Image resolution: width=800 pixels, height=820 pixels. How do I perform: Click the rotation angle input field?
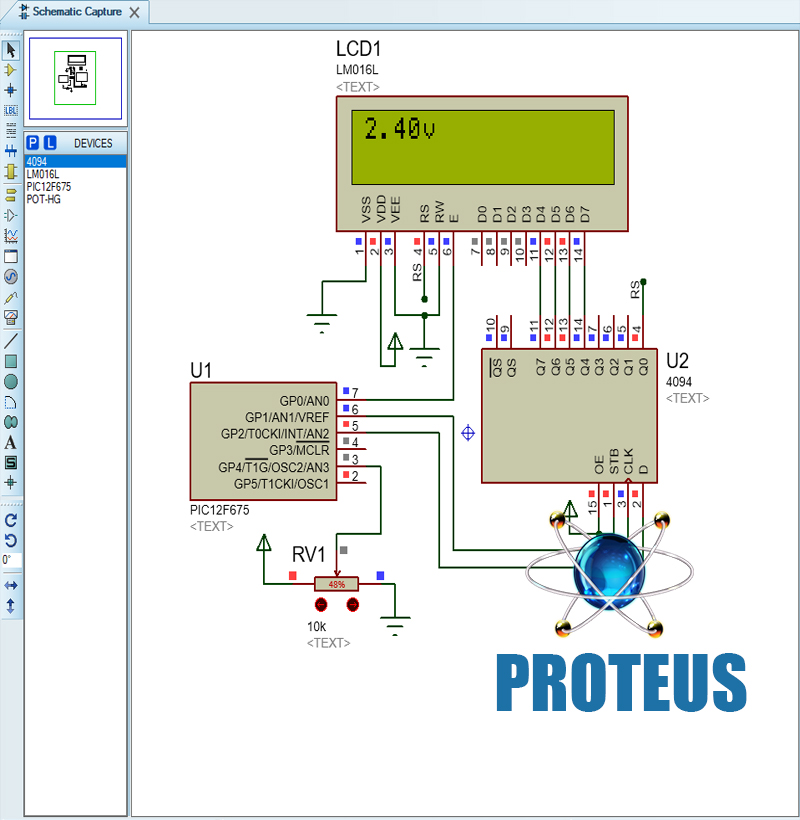pyautogui.click(x=11, y=560)
